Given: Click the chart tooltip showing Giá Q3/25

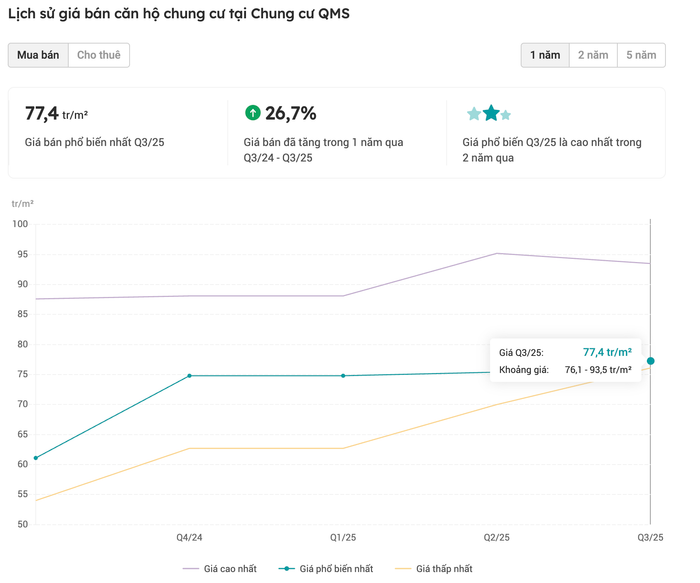Looking at the screenshot, I should coord(565,361).
